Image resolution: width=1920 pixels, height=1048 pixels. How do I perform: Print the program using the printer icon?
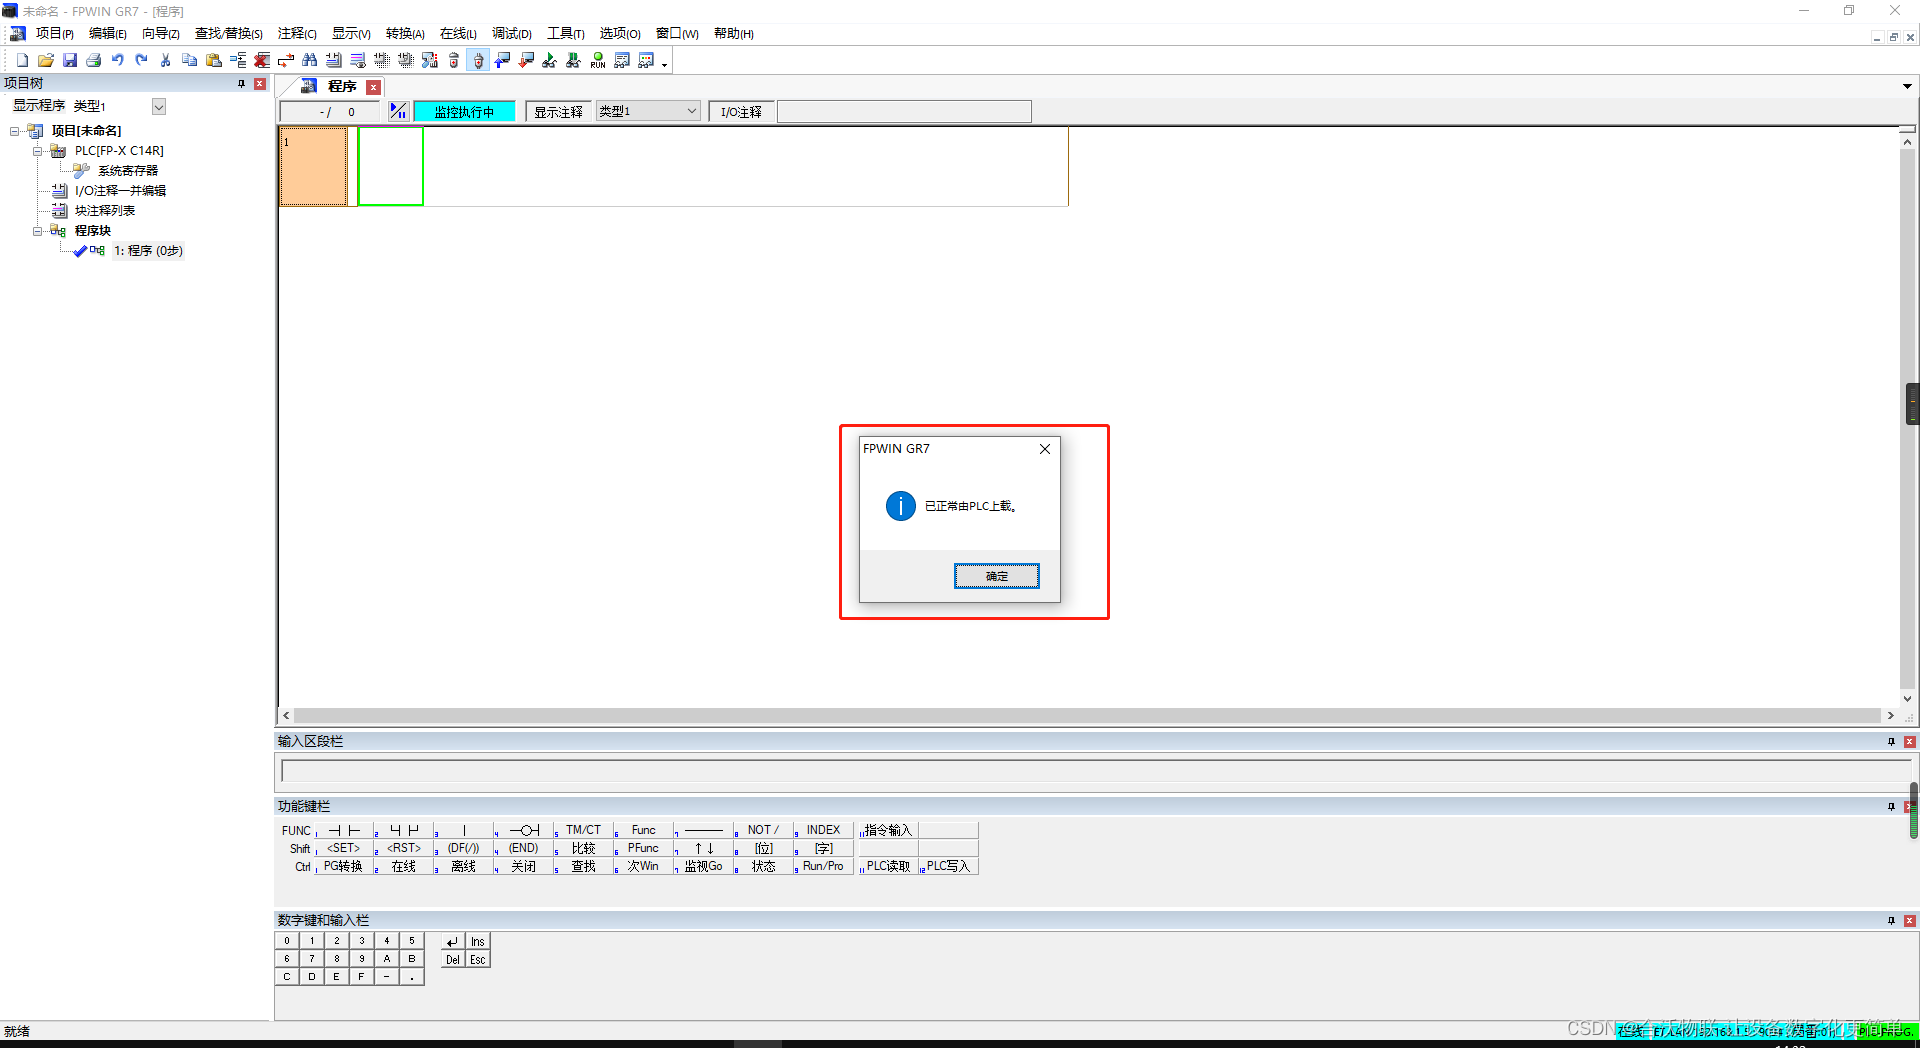(x=94, y=61)
